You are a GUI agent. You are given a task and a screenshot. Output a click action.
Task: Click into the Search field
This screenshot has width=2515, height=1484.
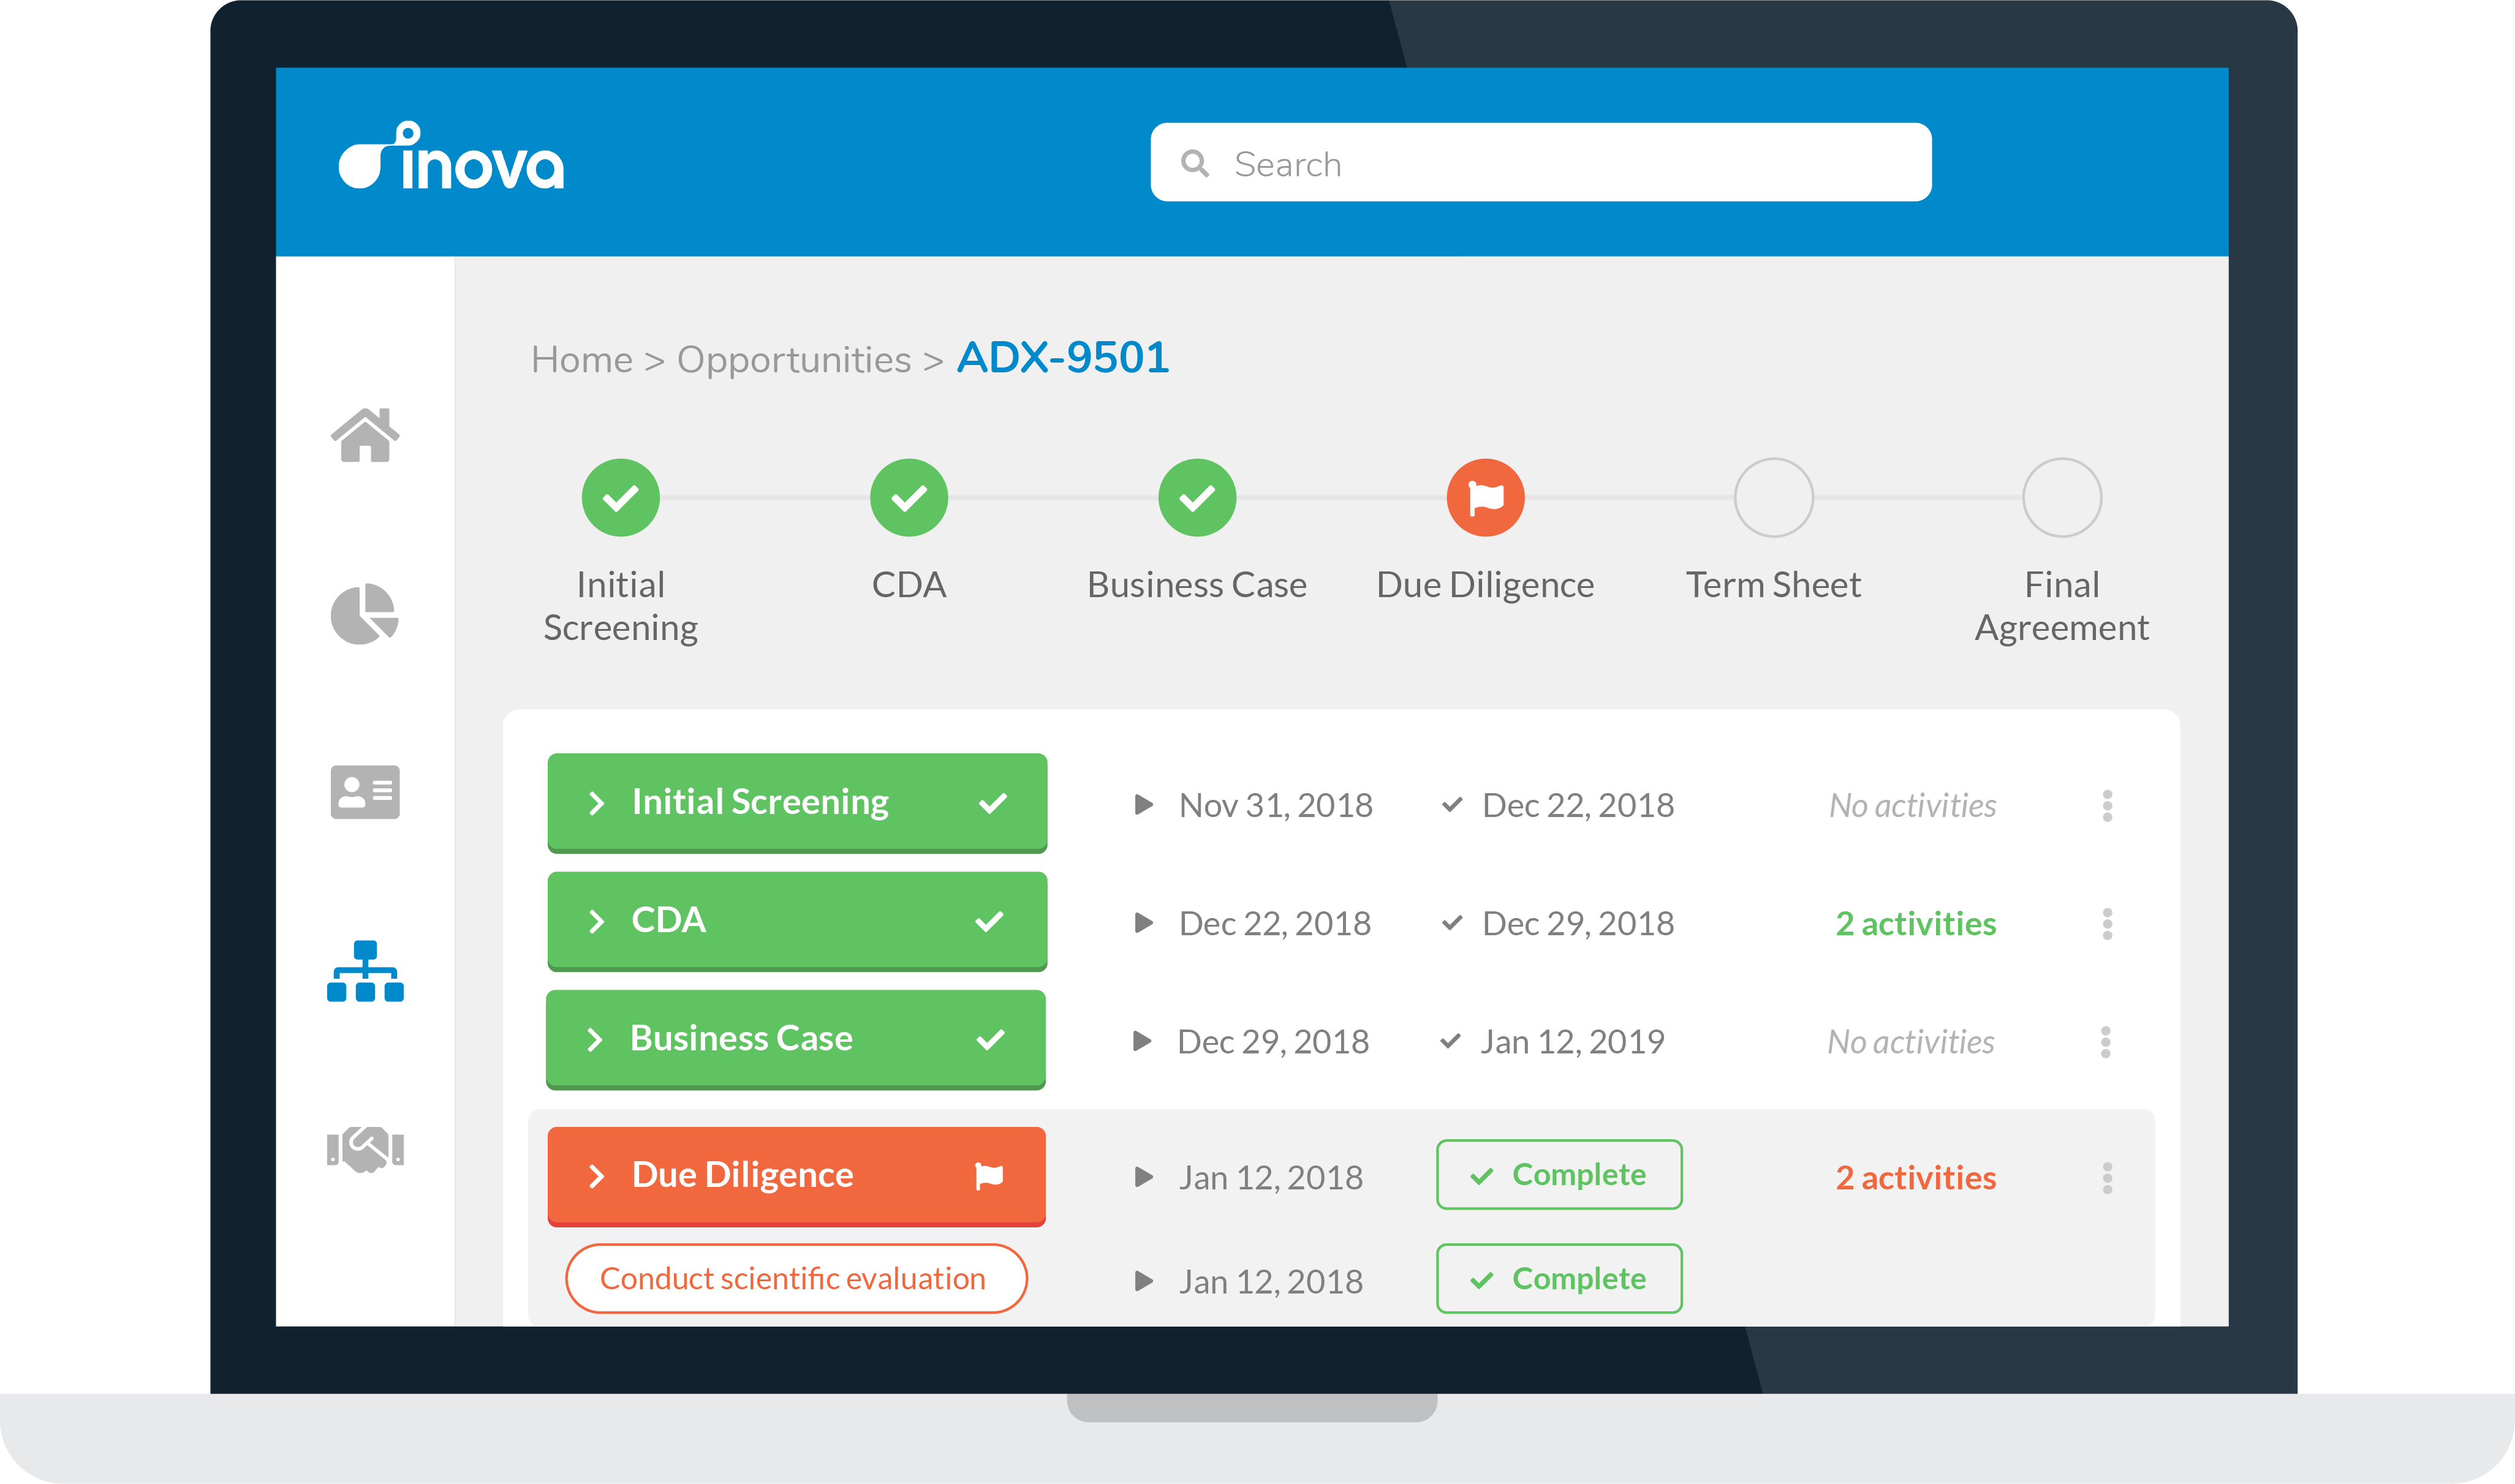[1540, 163]
